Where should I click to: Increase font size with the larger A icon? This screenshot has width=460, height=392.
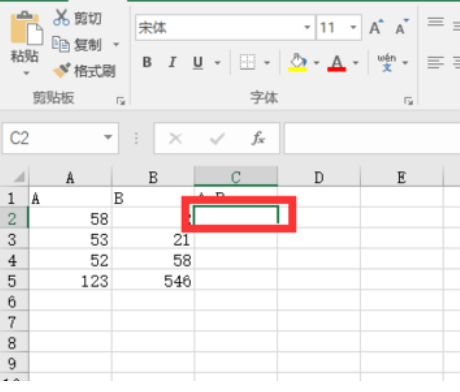point(376,27)
